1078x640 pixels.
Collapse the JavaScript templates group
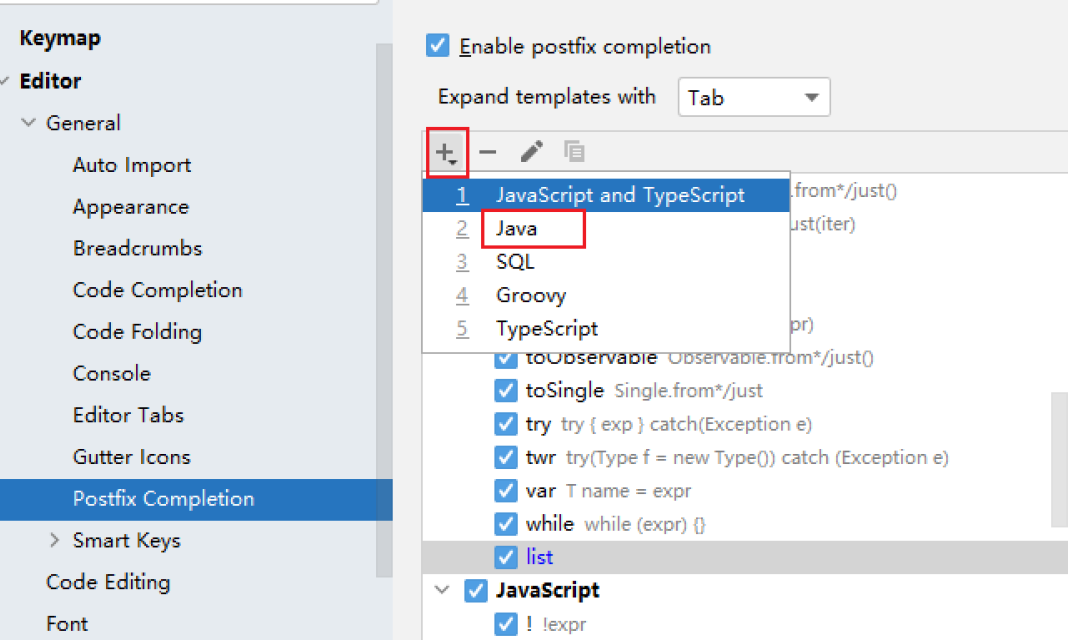tap(442, 590)
